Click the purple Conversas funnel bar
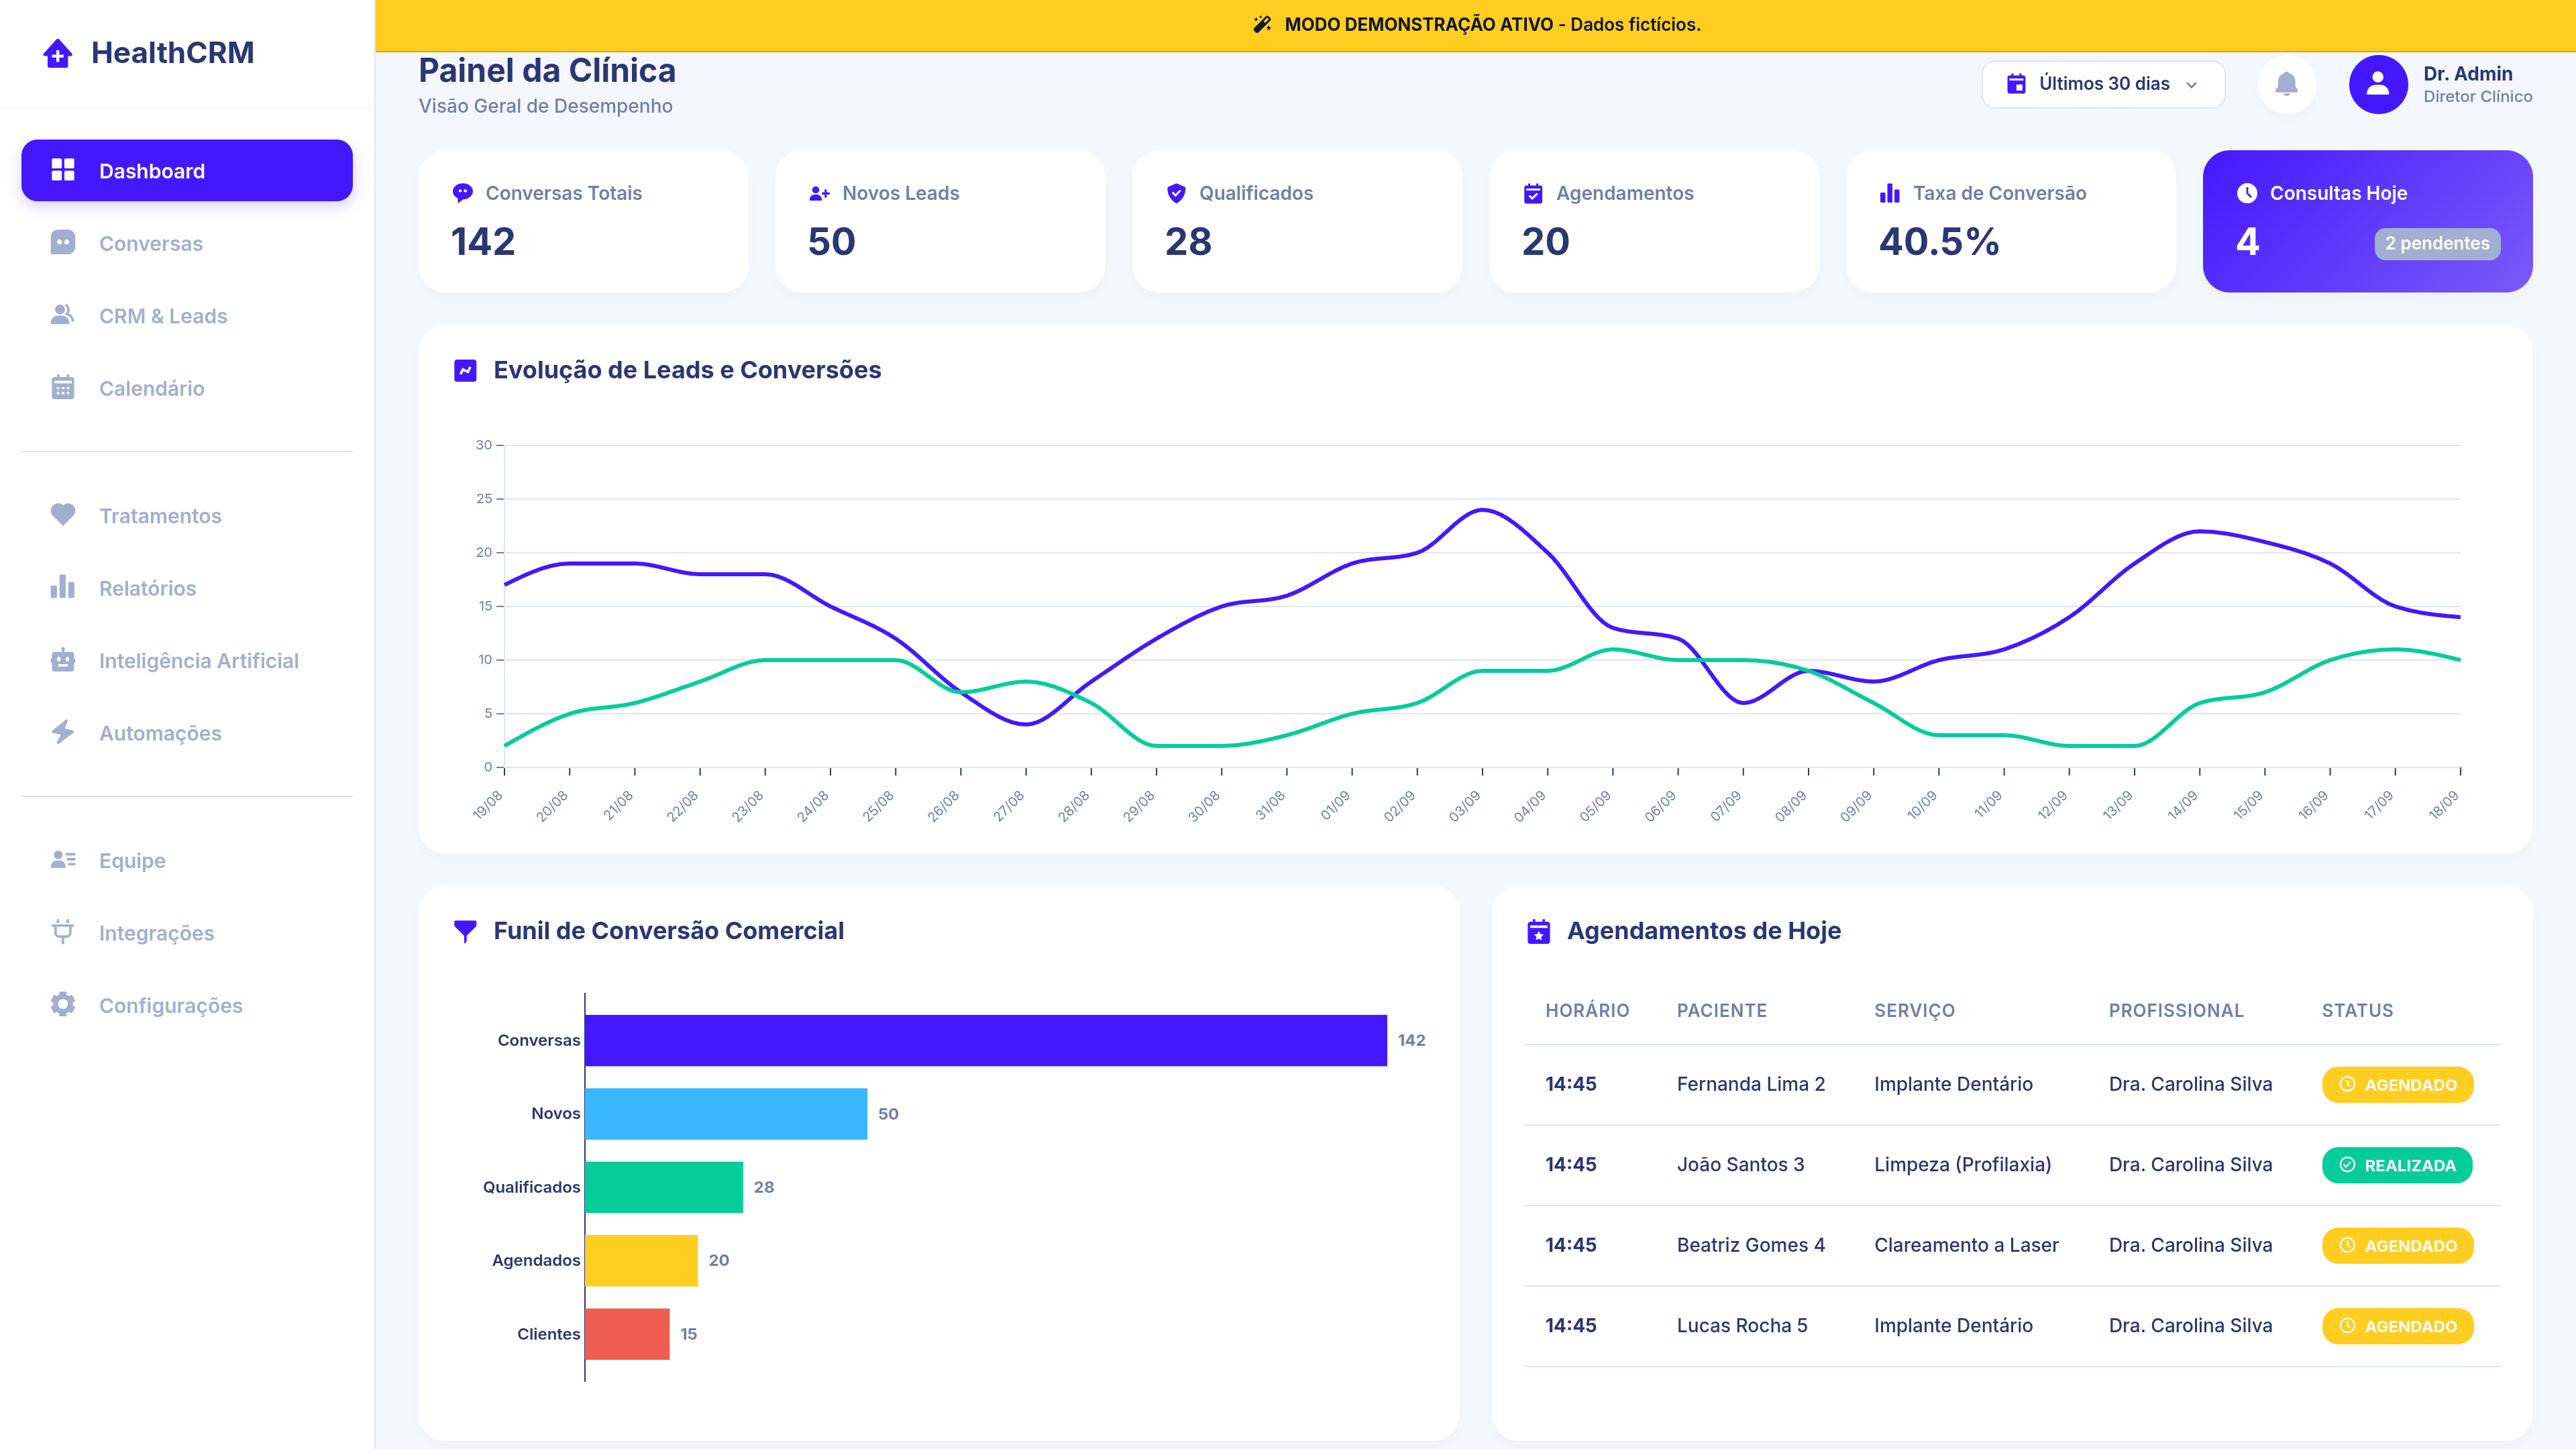The image size is (2576, 1449). pyautogui.click(x=986, y=1040)
